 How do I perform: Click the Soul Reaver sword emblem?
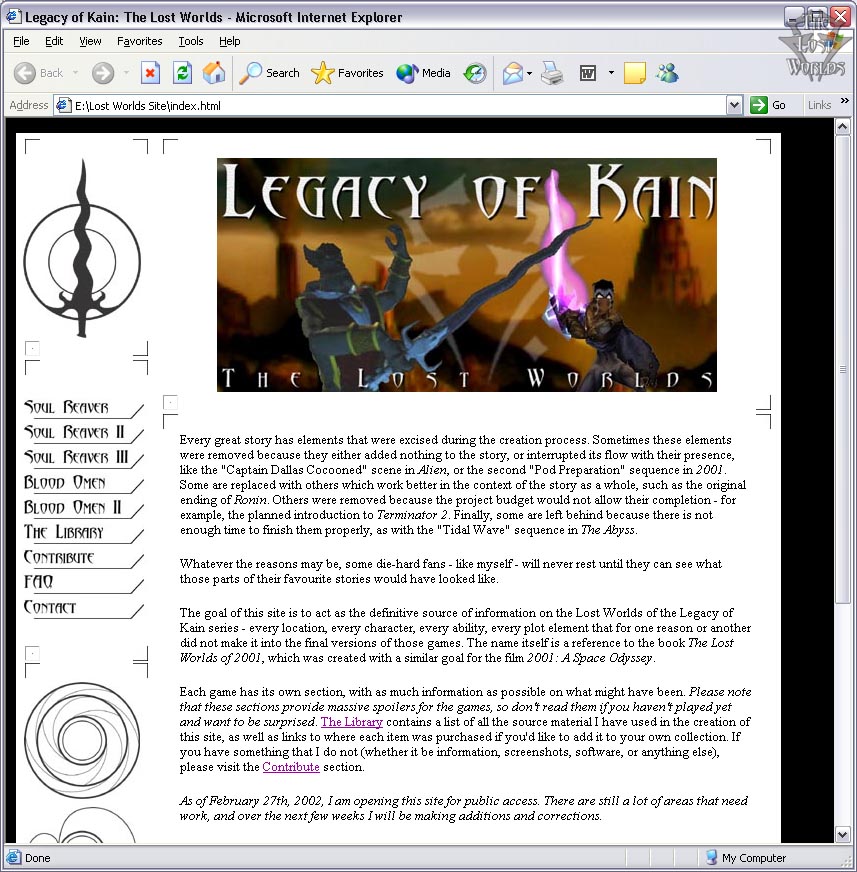click(82, 247)
